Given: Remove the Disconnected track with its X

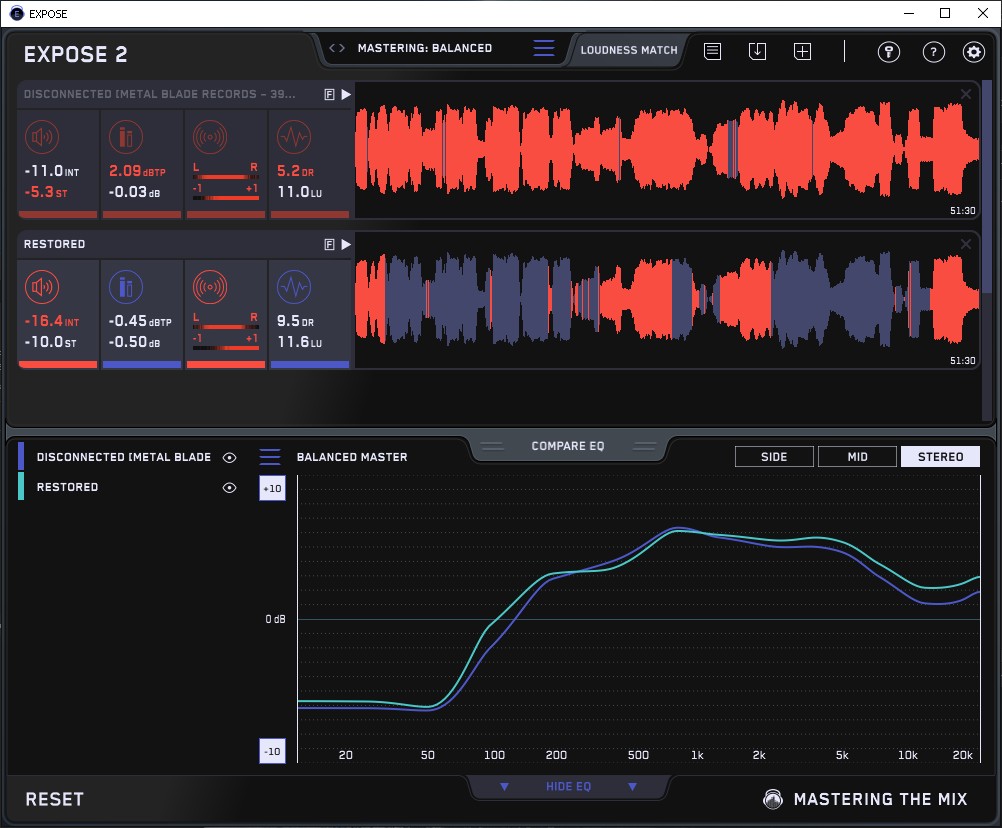Looking at the screenshot, I should (x=966, y=95).
